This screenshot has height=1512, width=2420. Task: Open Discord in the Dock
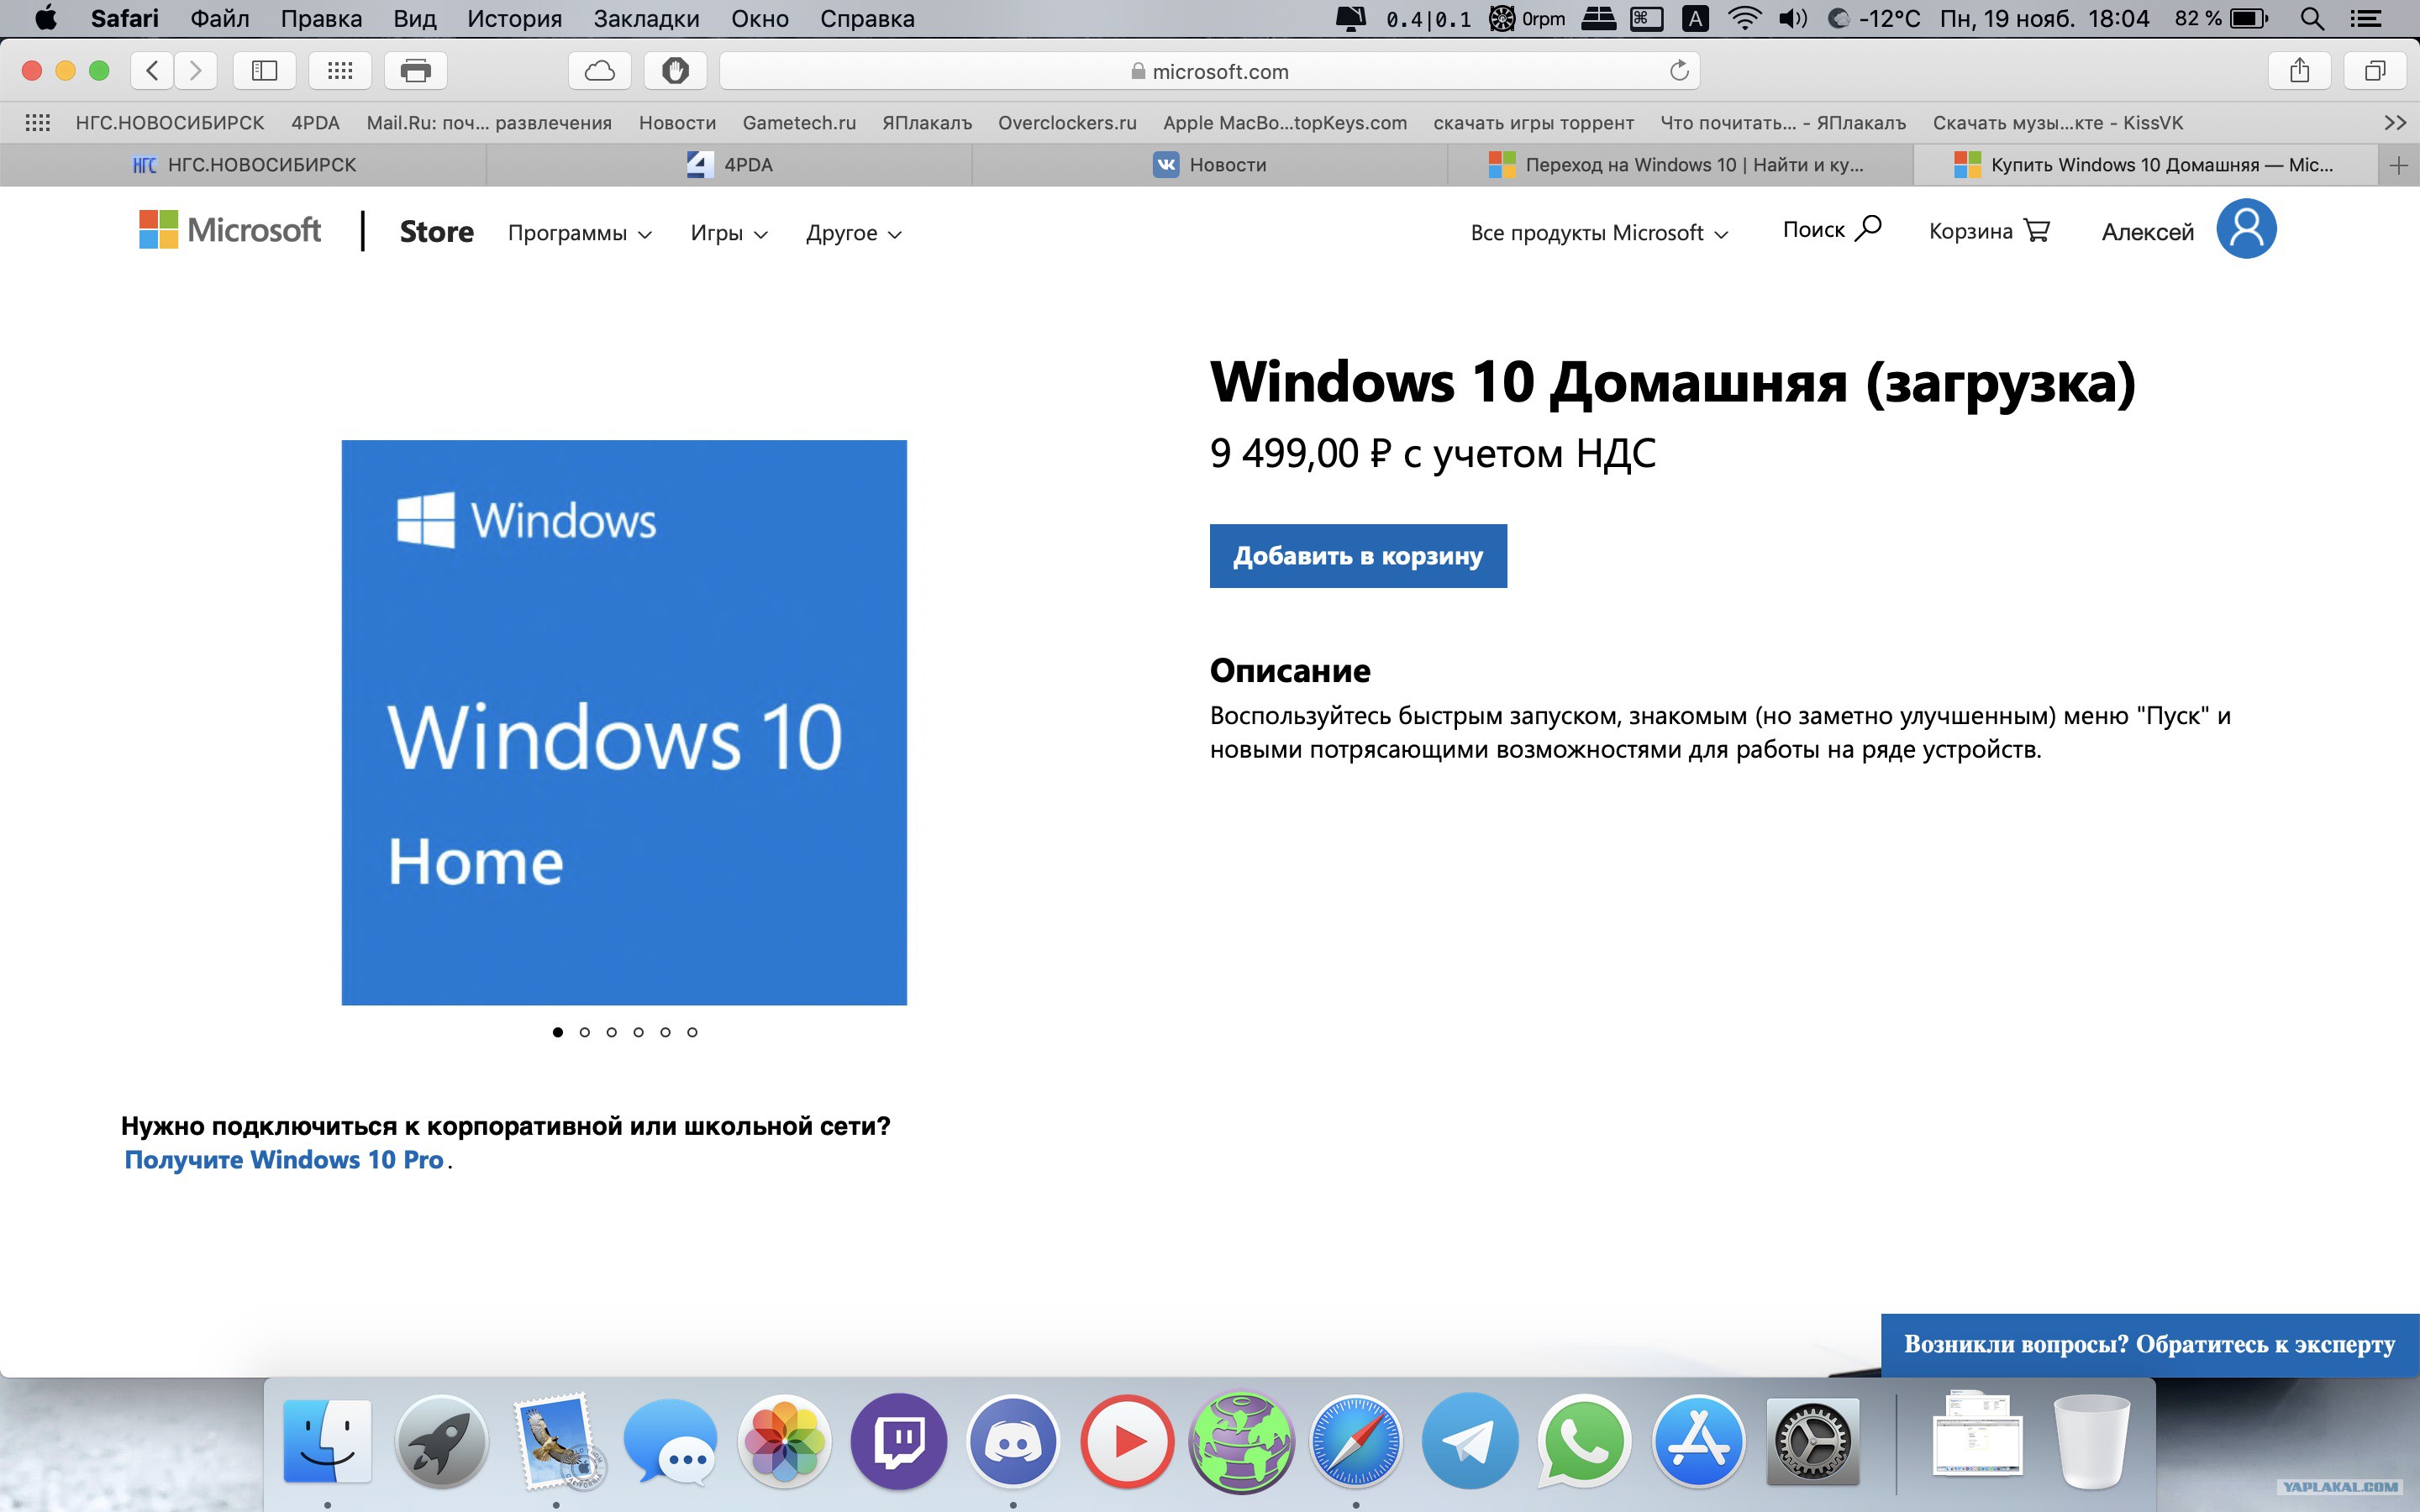[1013, 1441]
